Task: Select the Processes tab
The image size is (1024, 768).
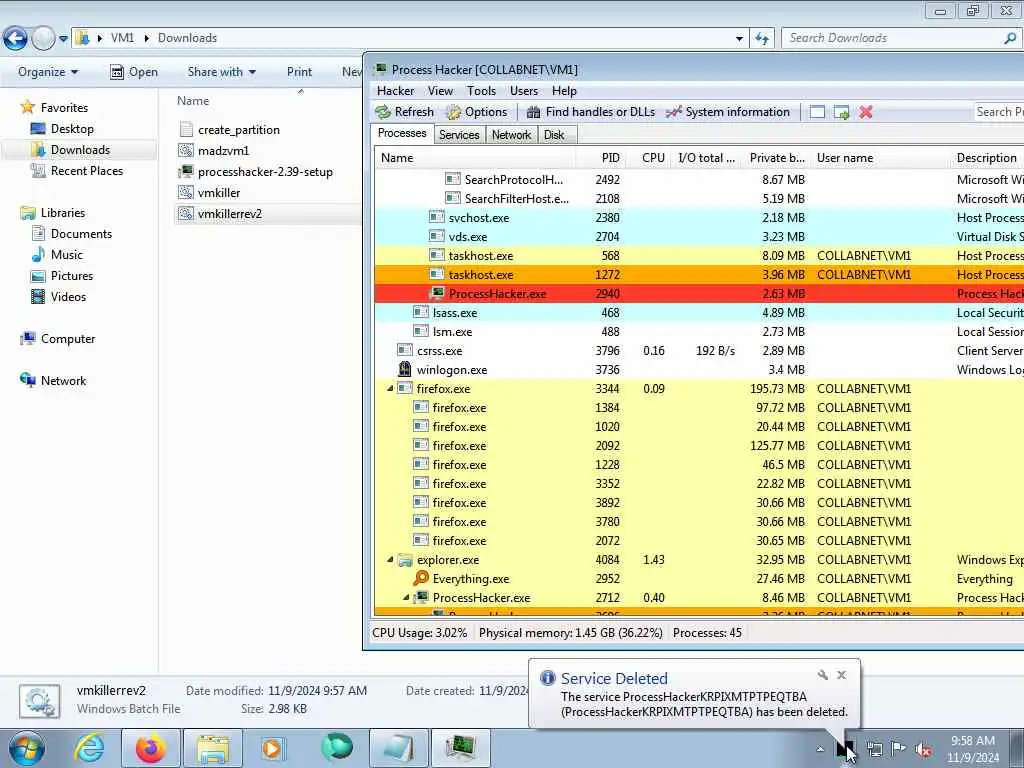Action: tap(402, 133)
